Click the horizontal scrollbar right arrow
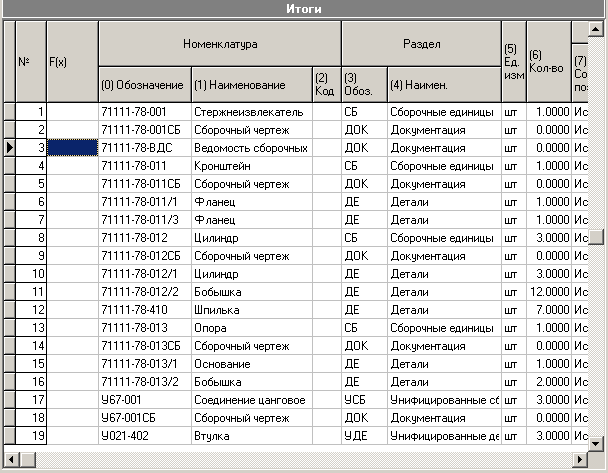The width and height of the screenshot is (608, 473). (x=581, y=459)
